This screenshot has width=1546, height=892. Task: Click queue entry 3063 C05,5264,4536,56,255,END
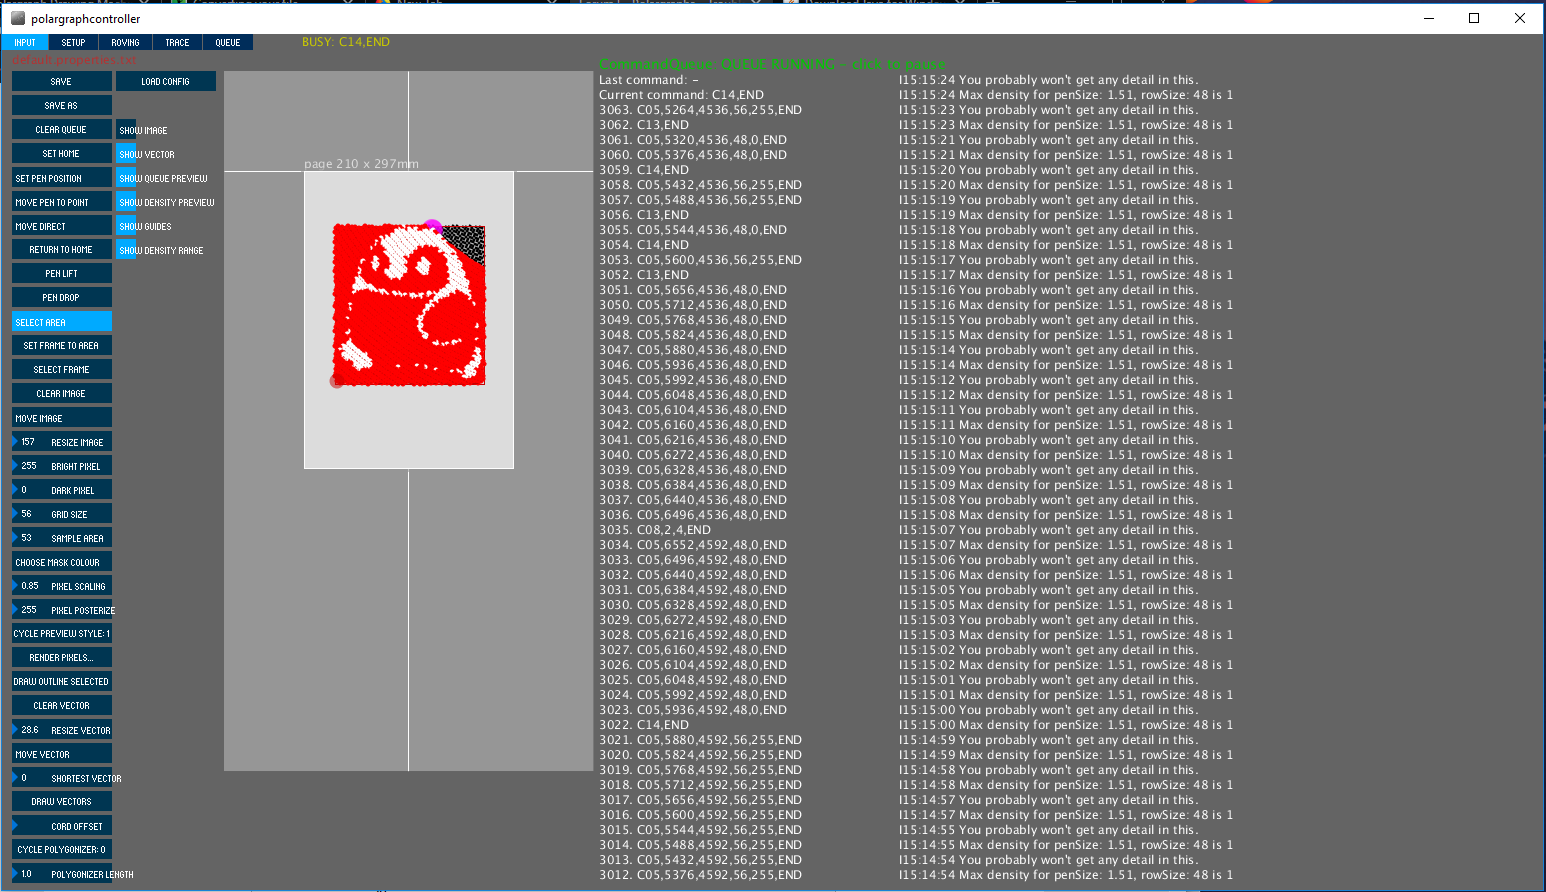pyautogui.click(x=700, y=110)
